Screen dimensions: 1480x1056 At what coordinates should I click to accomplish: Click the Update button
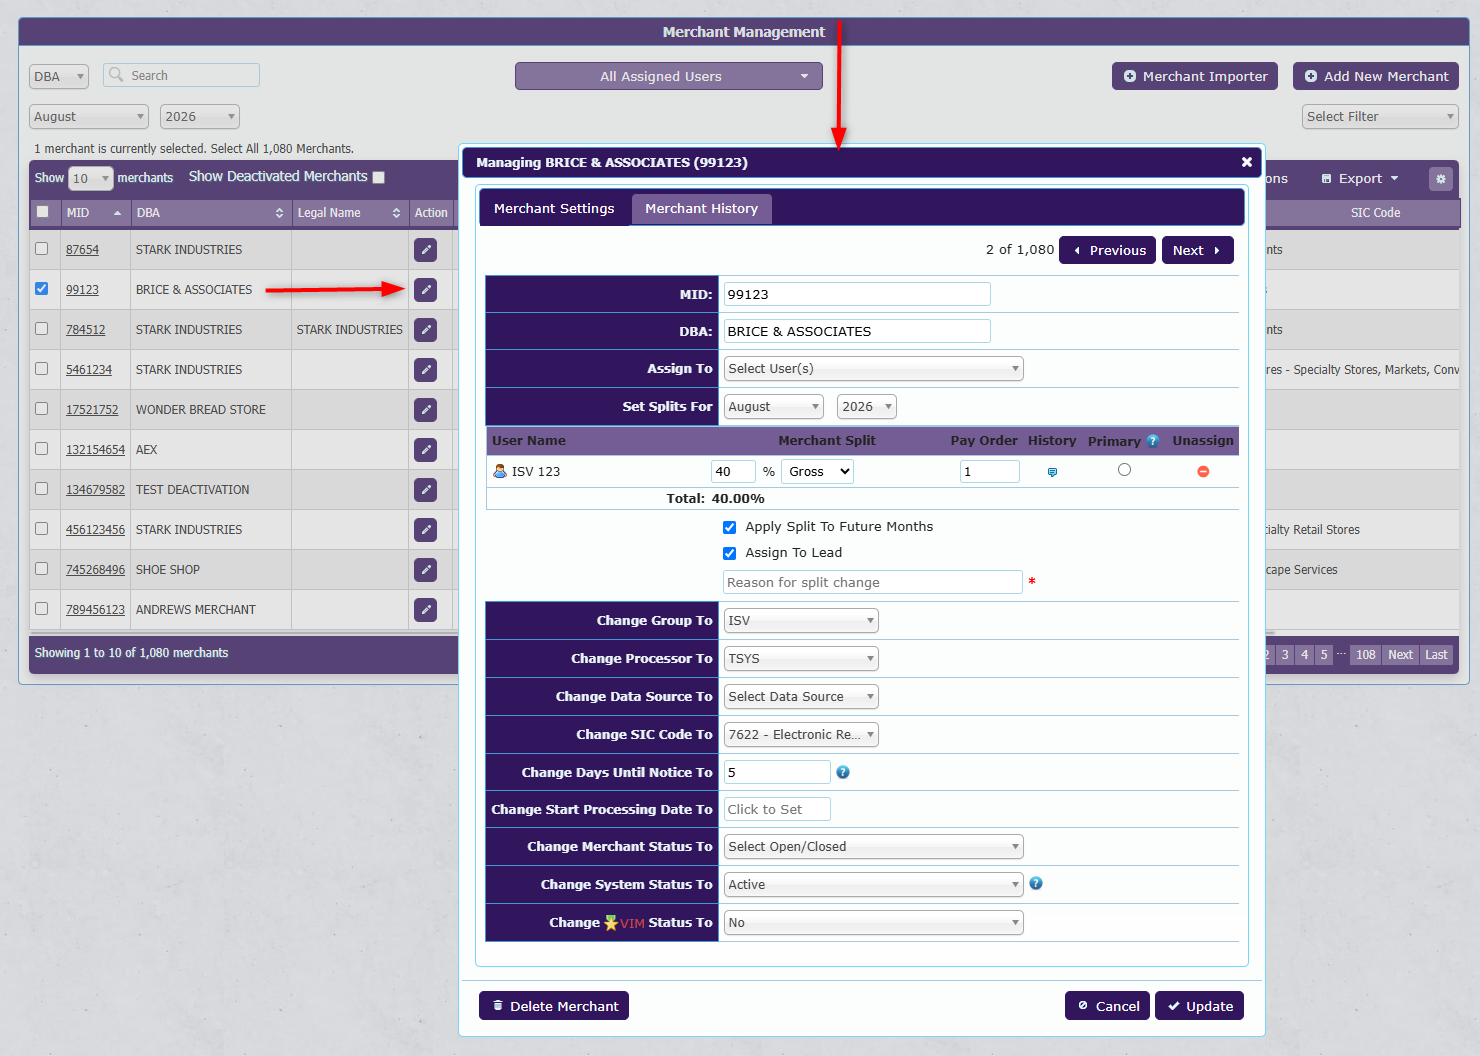[x=1199, y=1006]
